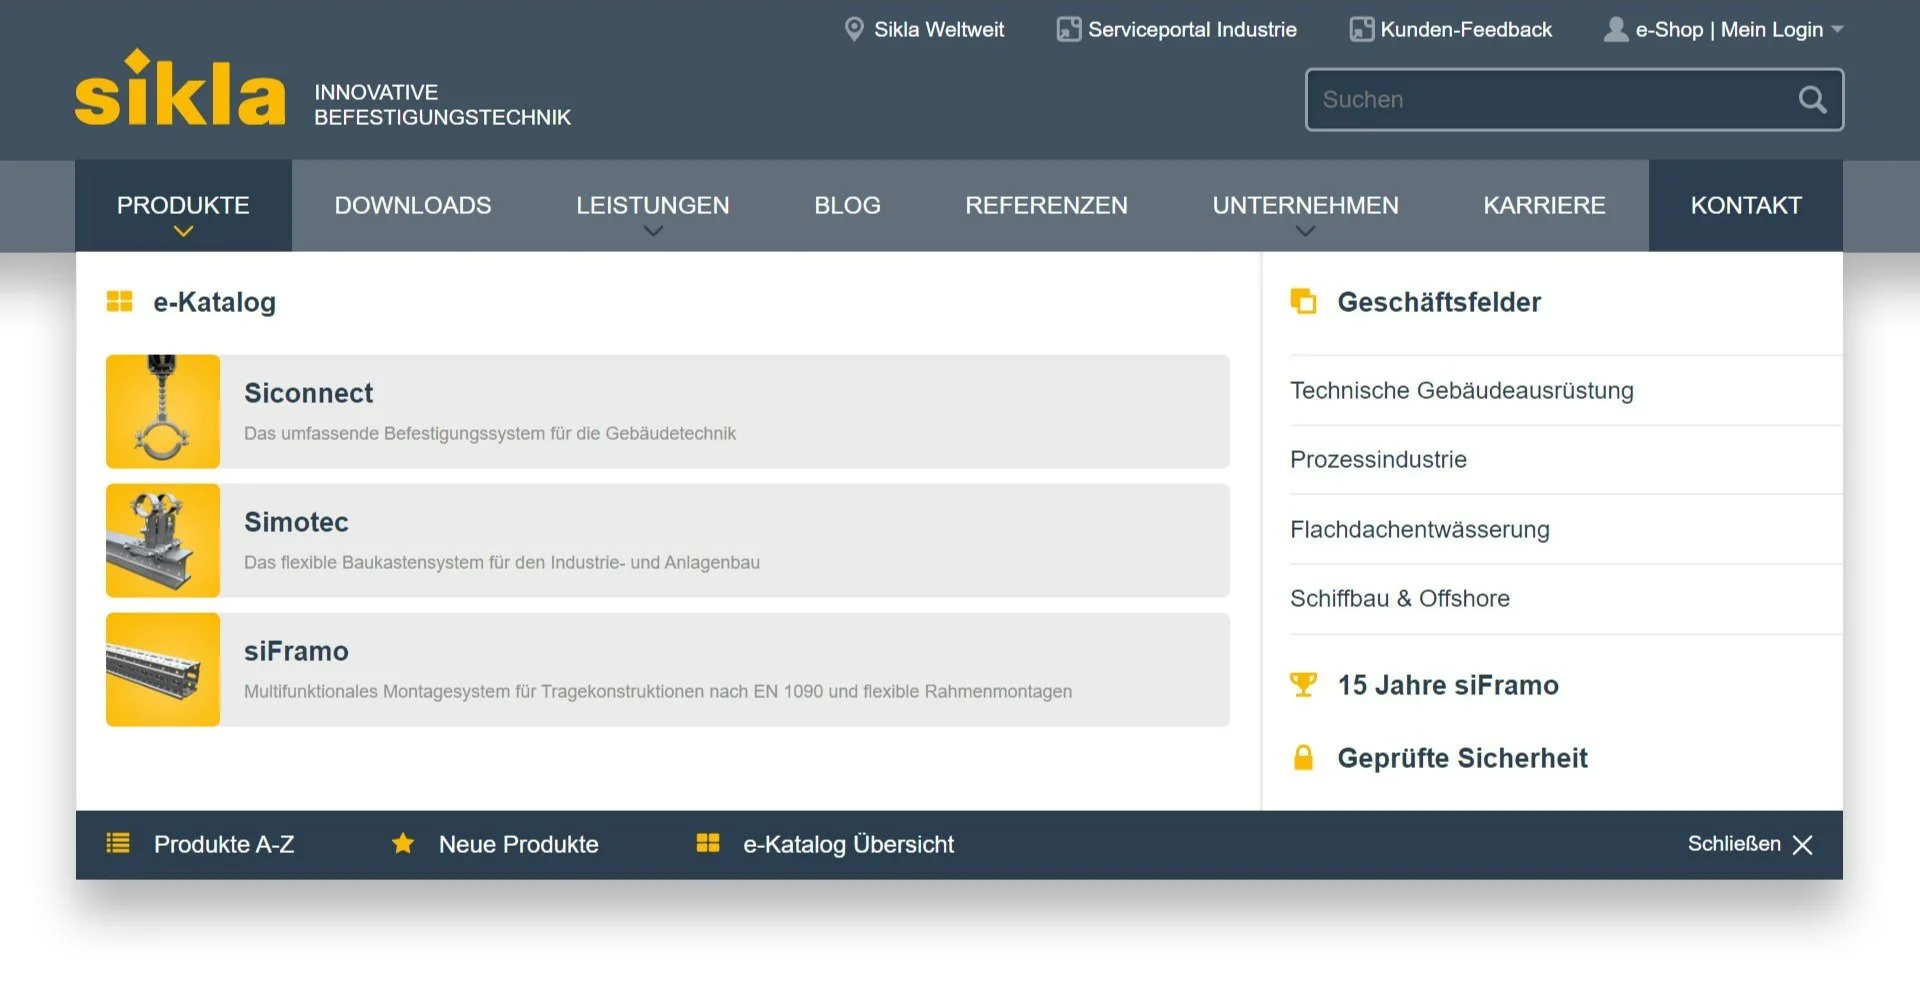Click the star icon beside Neue Produkte
Screen dimensions: 1920x987
[x=403, y=843]
